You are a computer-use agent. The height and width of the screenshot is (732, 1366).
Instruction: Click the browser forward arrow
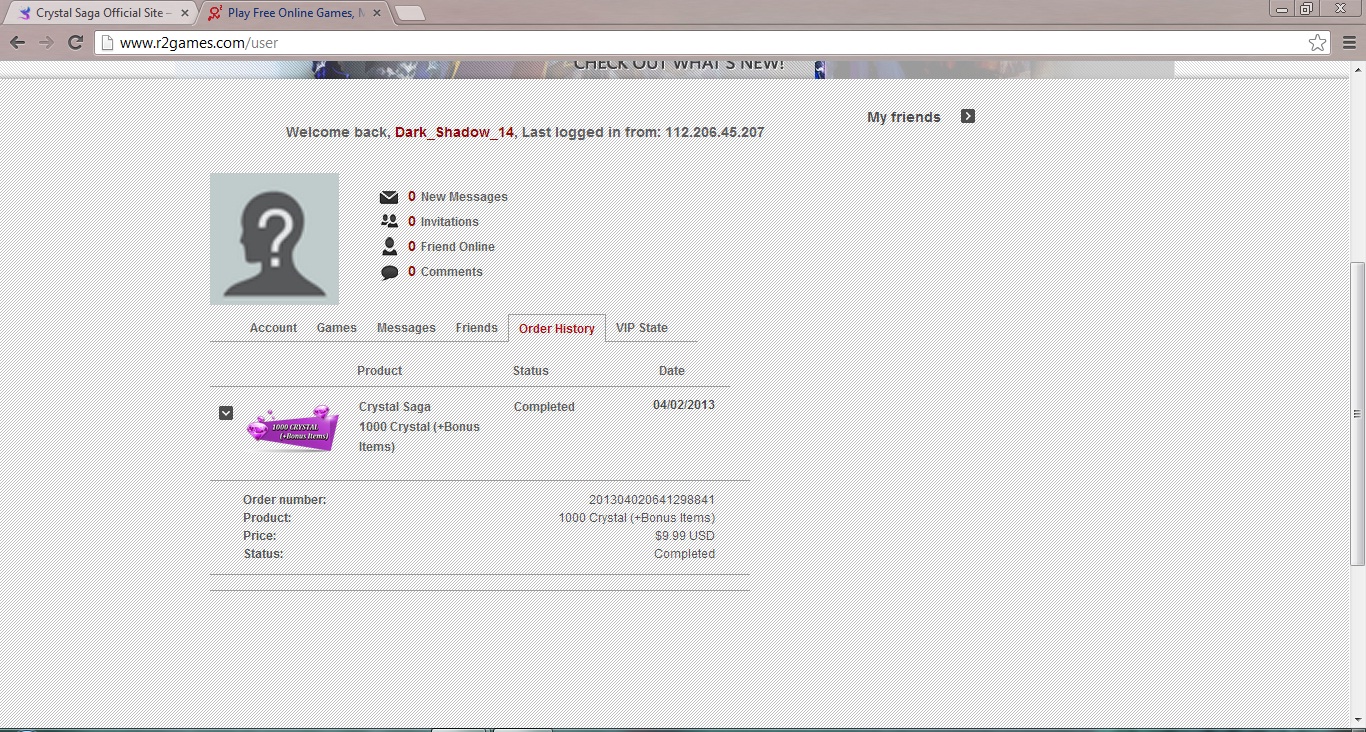[46, 43]
